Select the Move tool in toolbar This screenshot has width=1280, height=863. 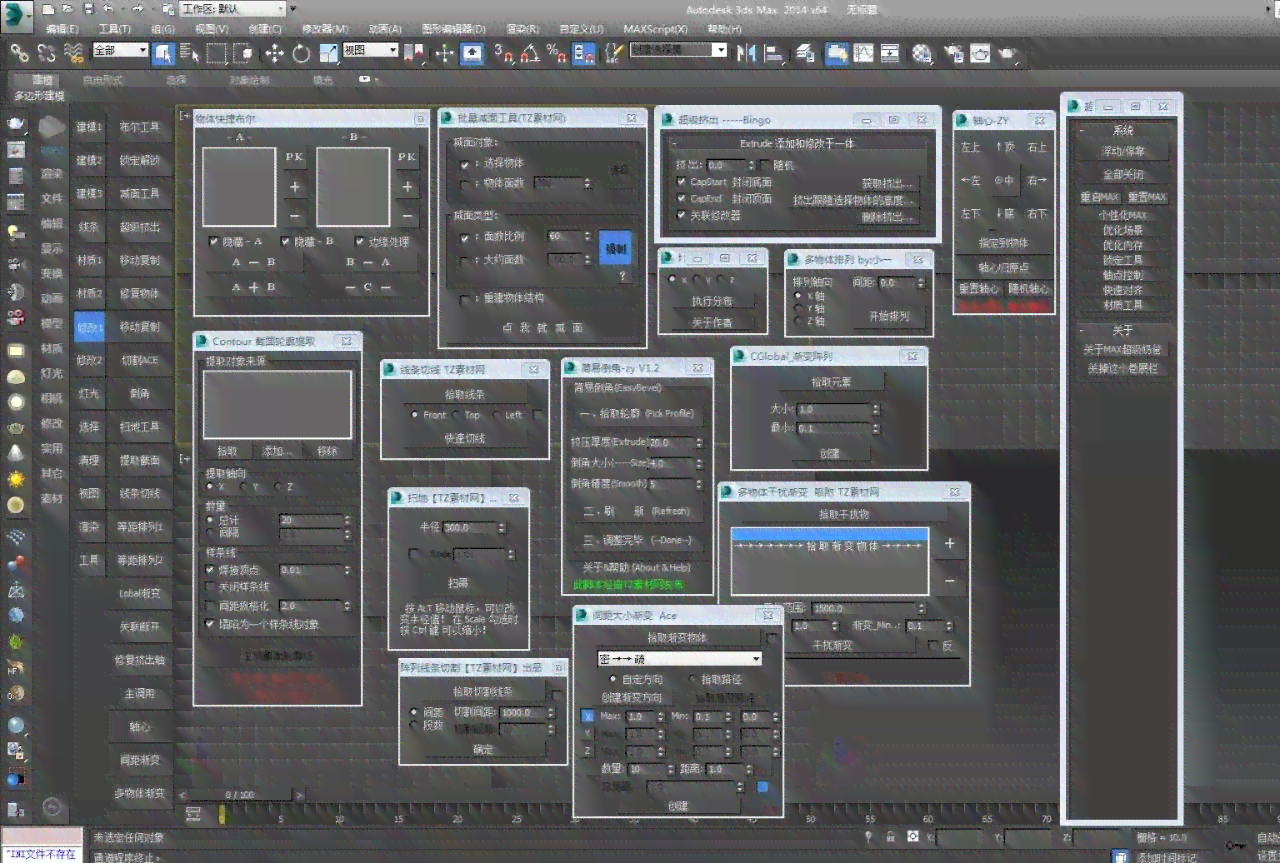(x=274, y=52)
